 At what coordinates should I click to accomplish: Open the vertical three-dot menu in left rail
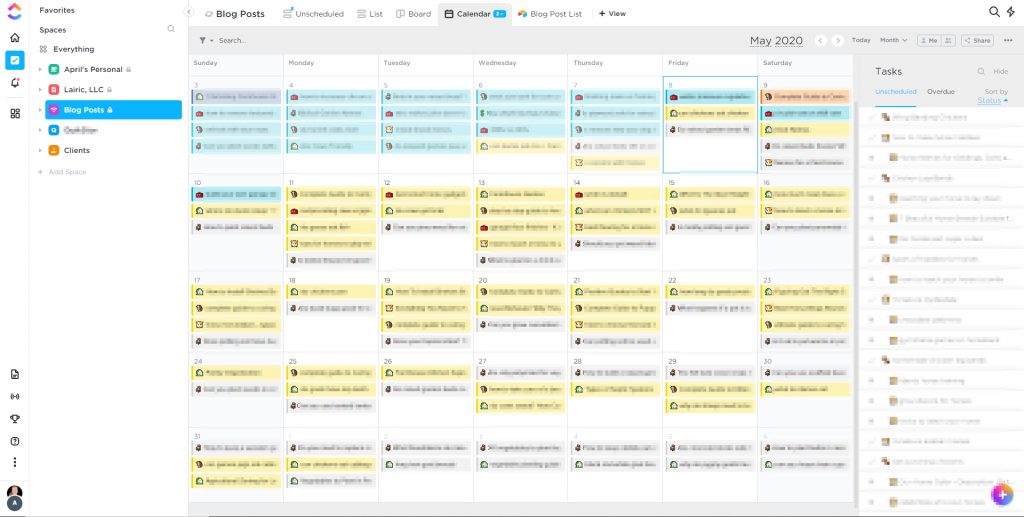pos(14,462)
